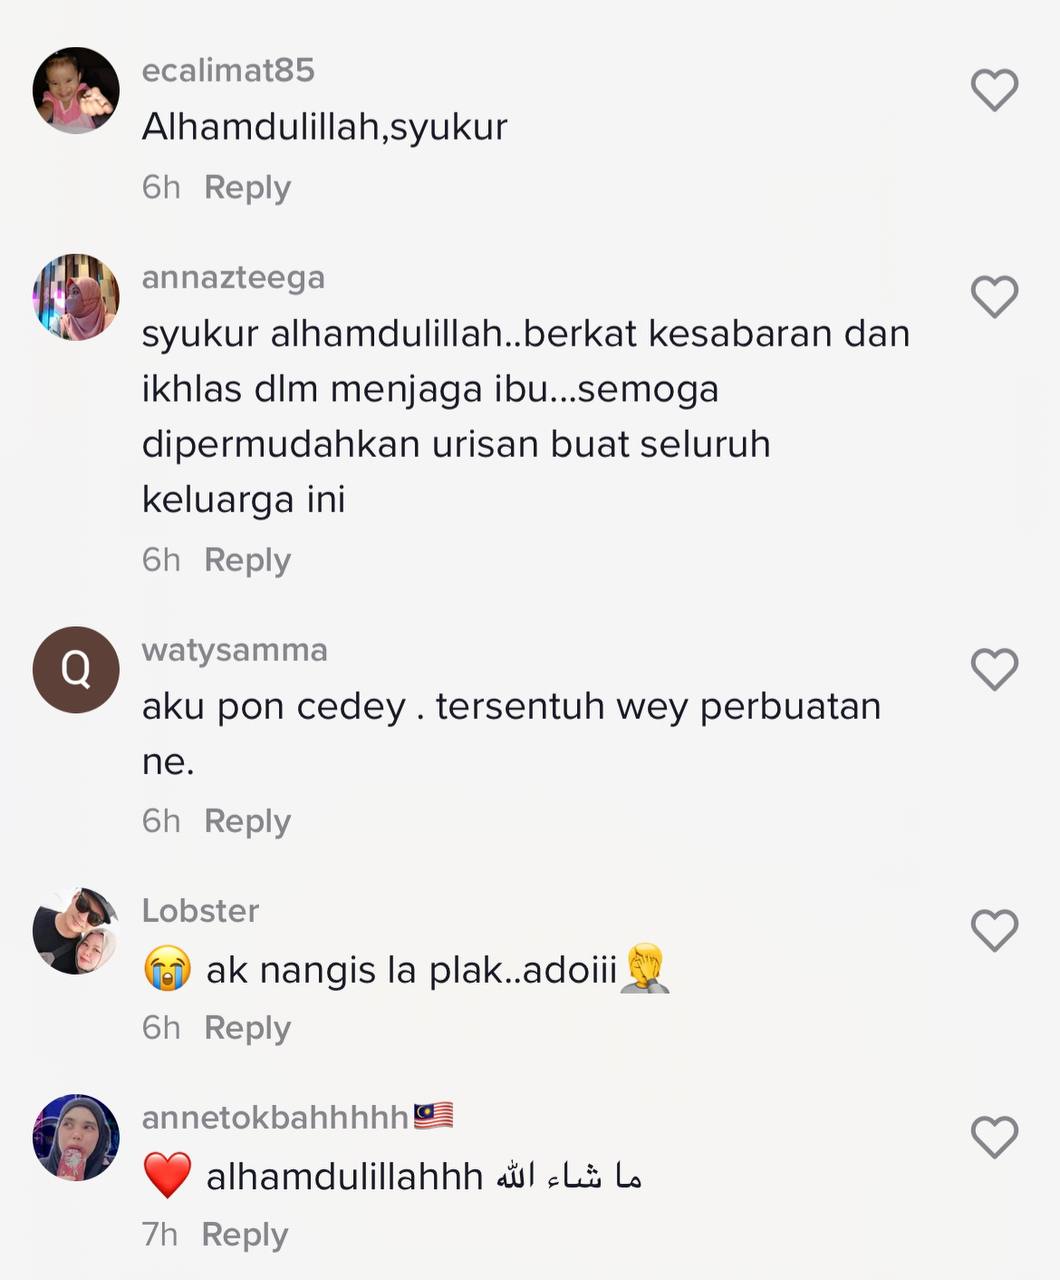1060x1280 pixels.
Task: Like annetokbahhhhh's comment with the heart
Action: pos(994,1137)
